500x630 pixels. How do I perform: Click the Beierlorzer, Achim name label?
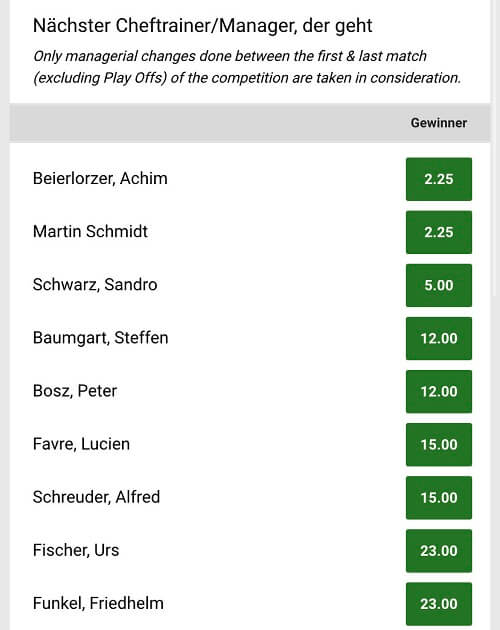pos(100,178)
